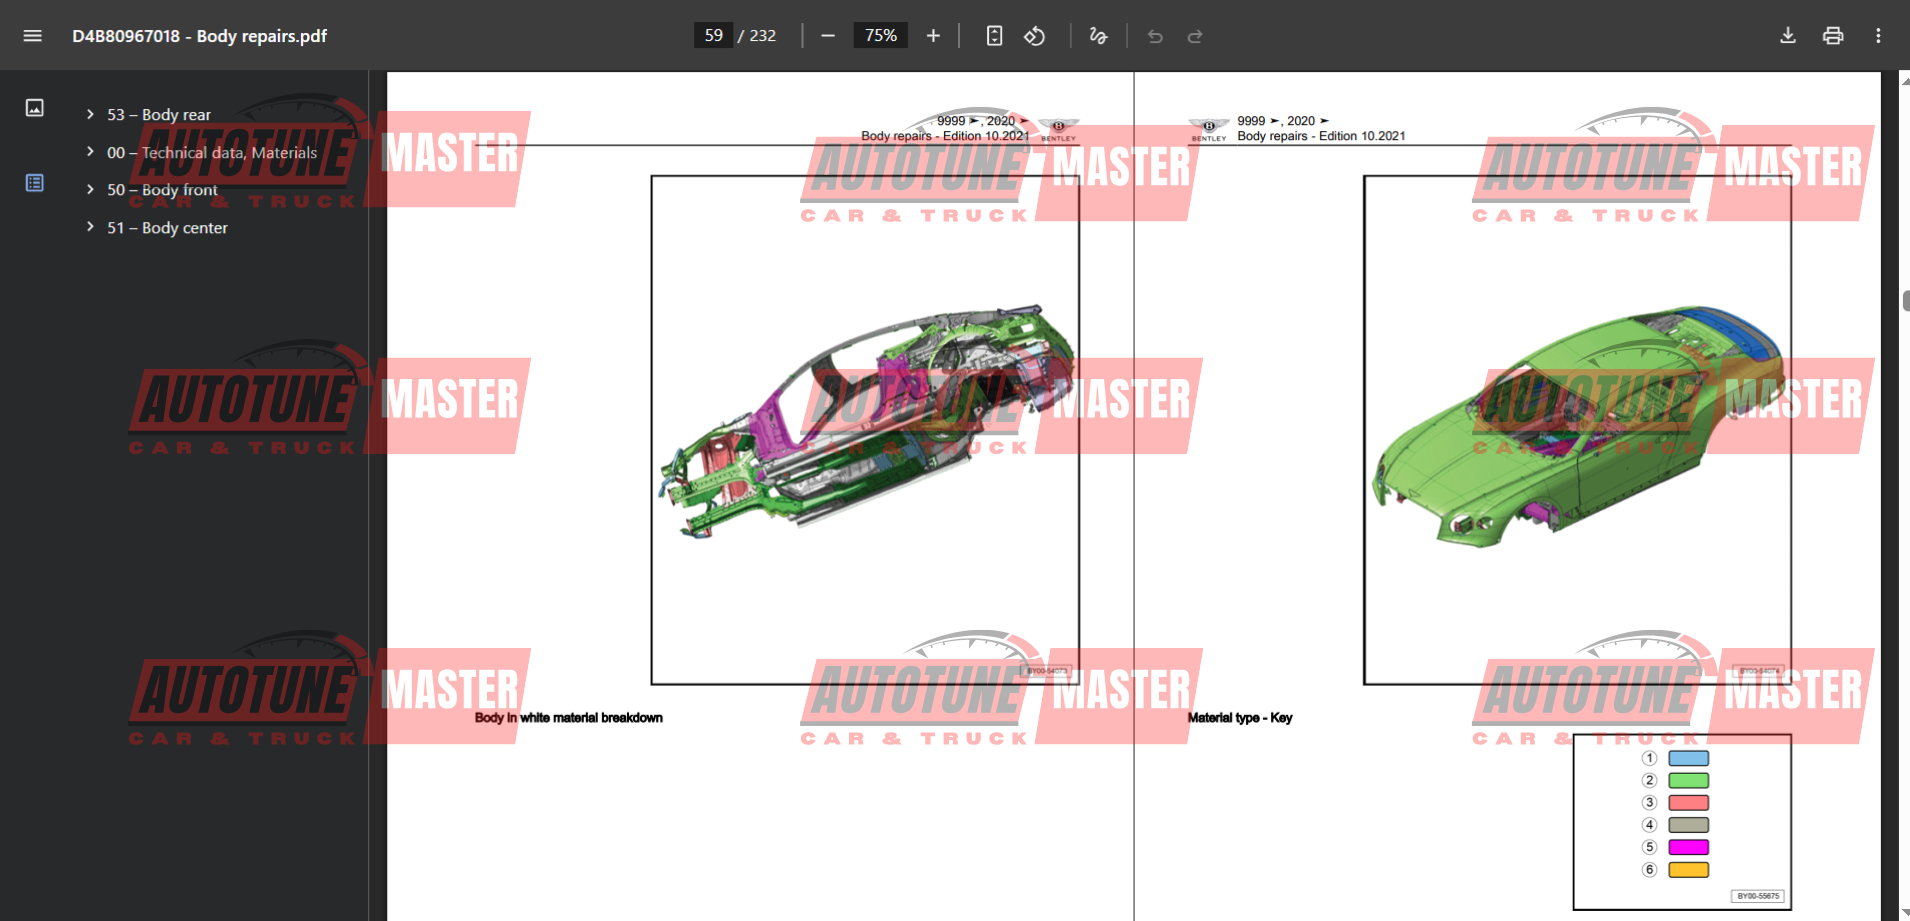Expand the "53 – Body rear" section
The height and width of the screenshot is (921, 1910).
click(x=91, y=114)
